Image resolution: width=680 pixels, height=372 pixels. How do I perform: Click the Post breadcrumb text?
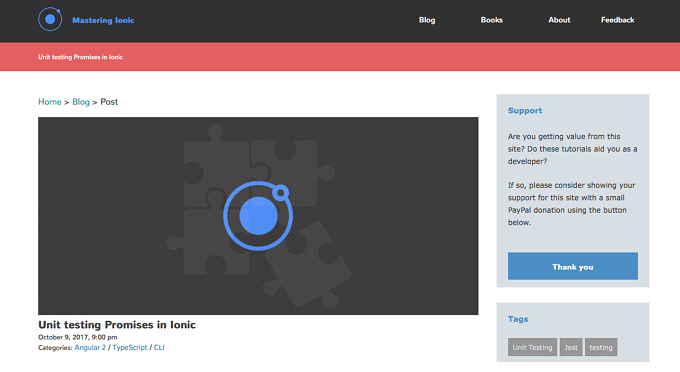coord(109,102)
